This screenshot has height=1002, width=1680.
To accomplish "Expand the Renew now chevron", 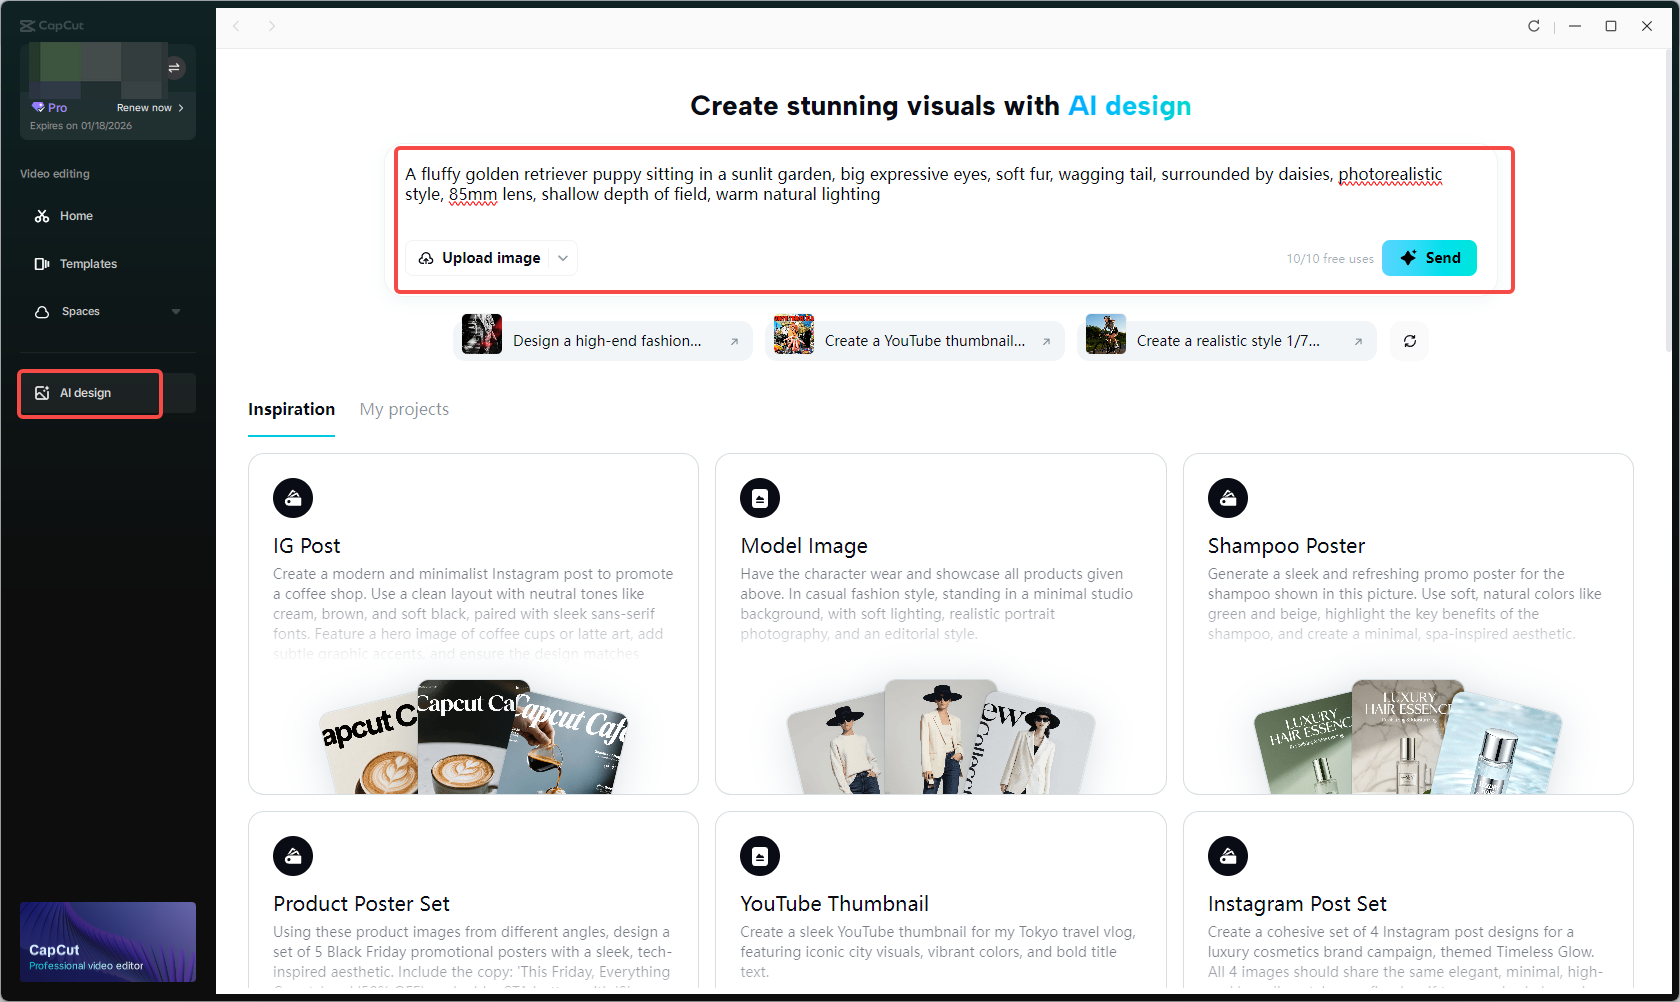I will tap(183, 107).
